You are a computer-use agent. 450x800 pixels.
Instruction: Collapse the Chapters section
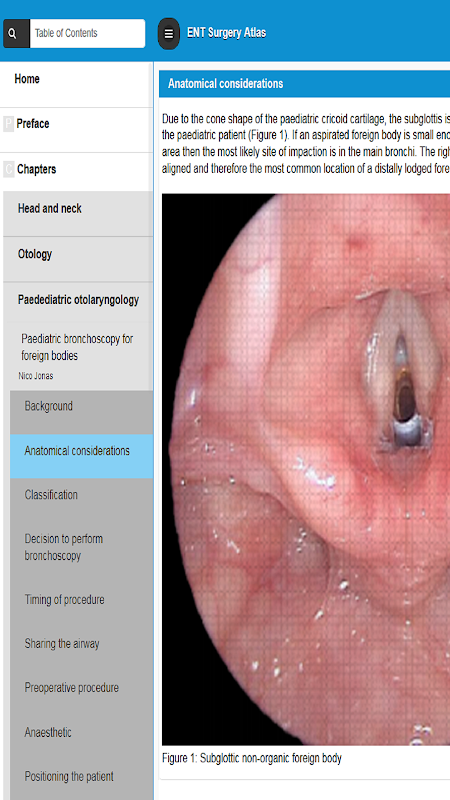click(x=77, y=172)
